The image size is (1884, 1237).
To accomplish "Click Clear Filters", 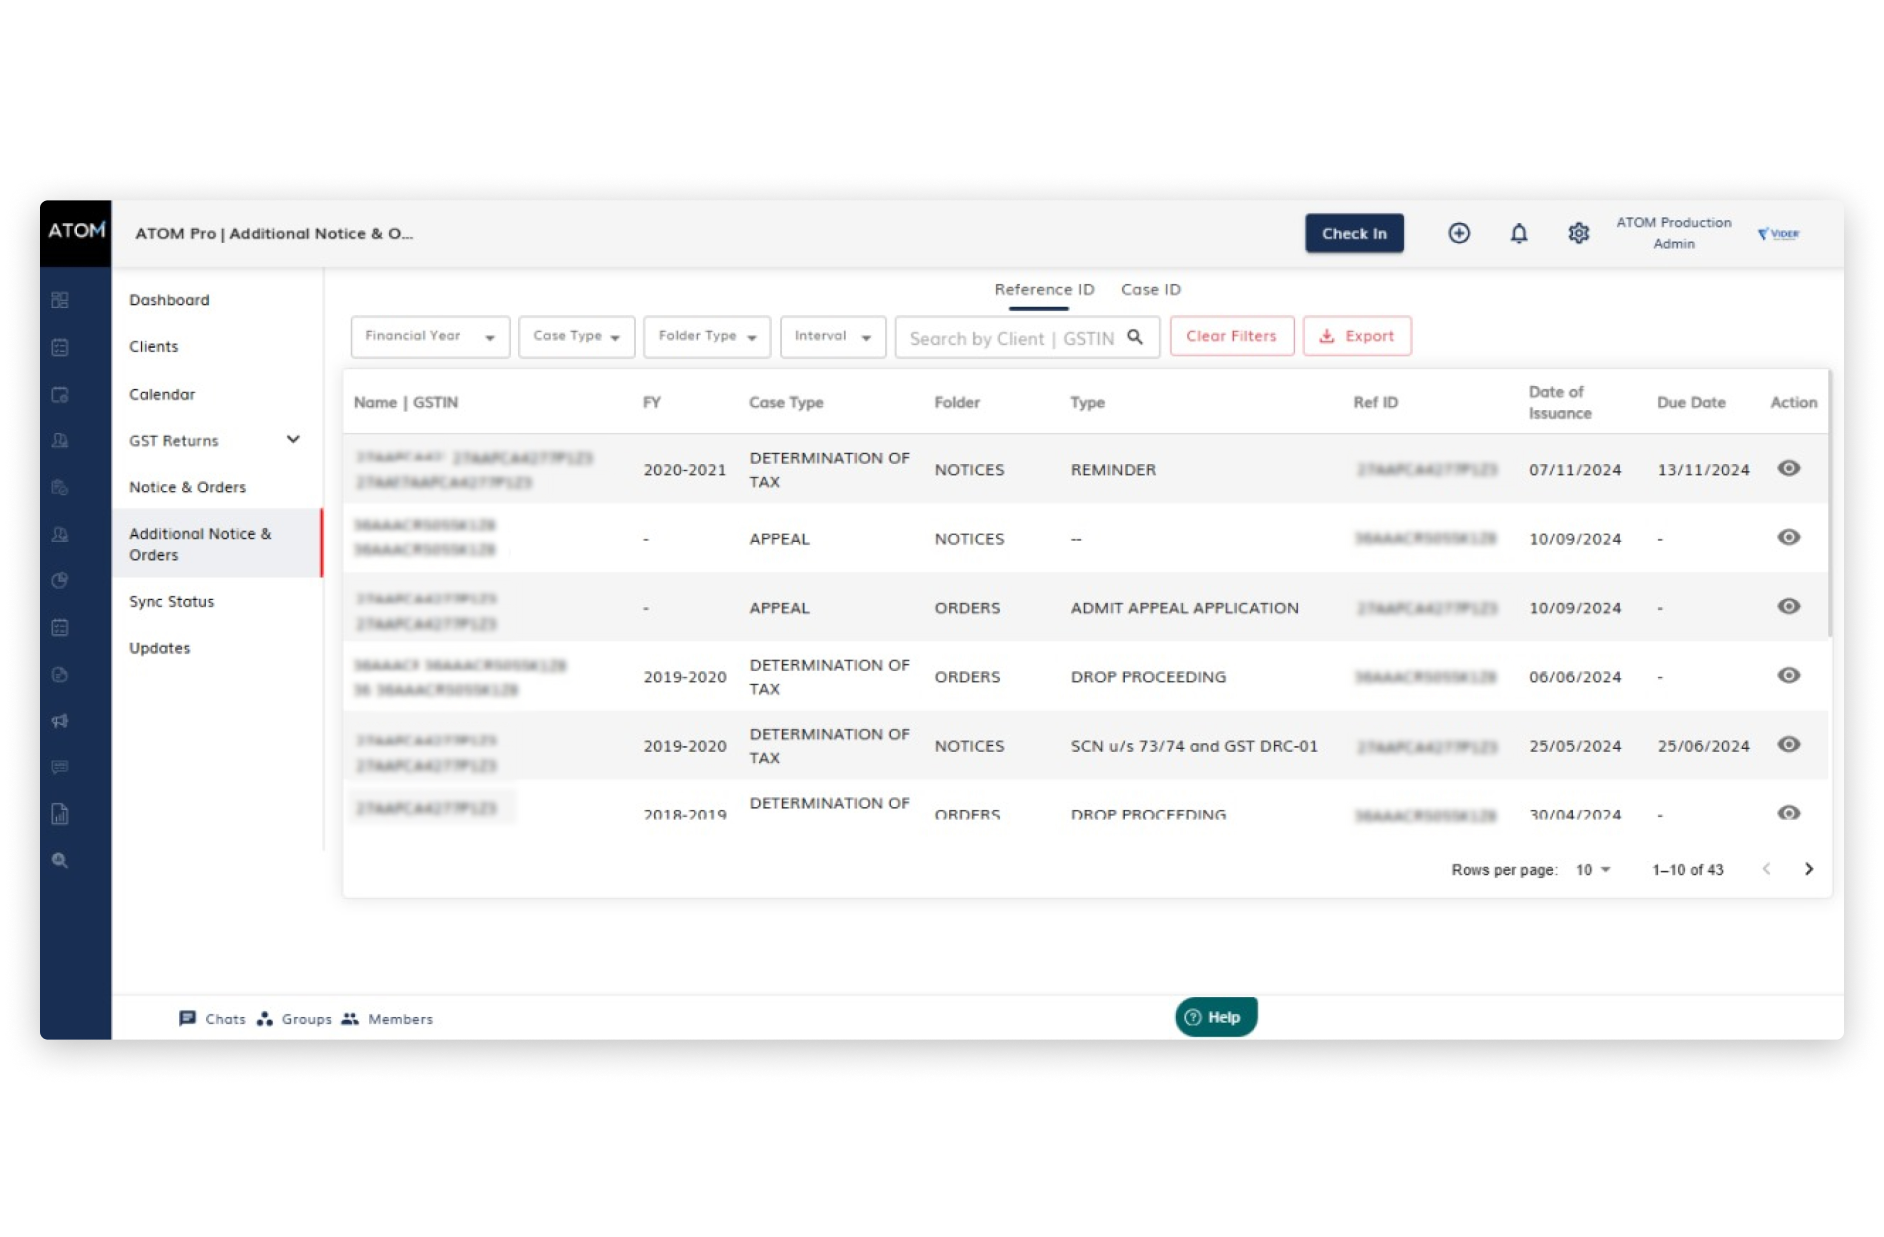I will click(1231, 336).
